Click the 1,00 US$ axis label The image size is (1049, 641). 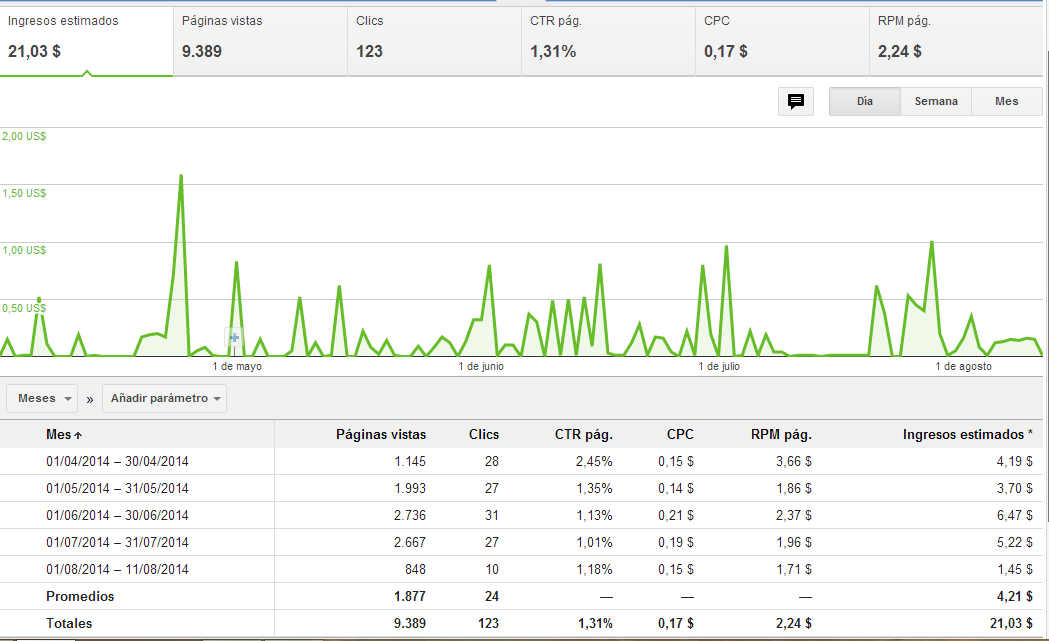[24, 250]
